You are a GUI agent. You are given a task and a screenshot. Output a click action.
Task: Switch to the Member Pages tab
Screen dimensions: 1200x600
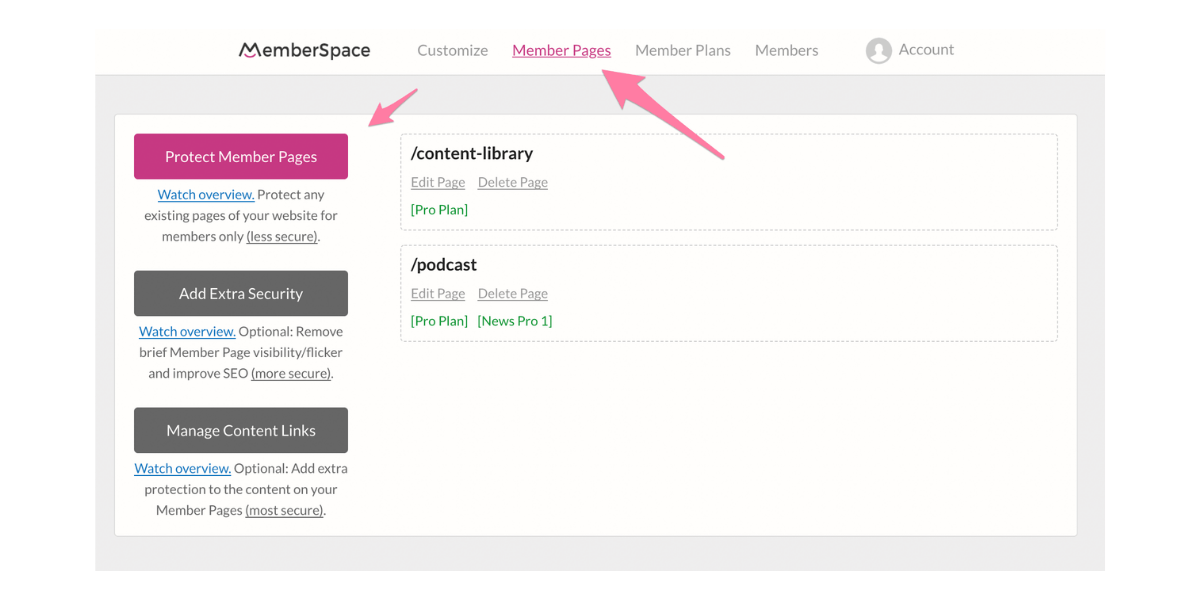[561, 50]
